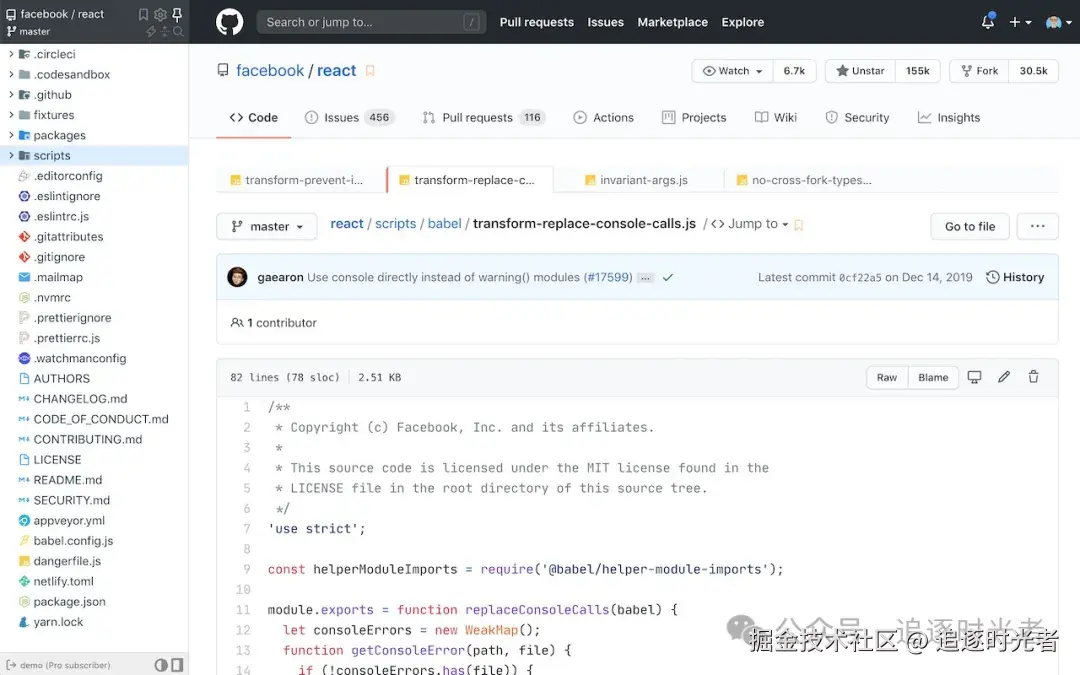Expand the packages folder

click(11, 135)
